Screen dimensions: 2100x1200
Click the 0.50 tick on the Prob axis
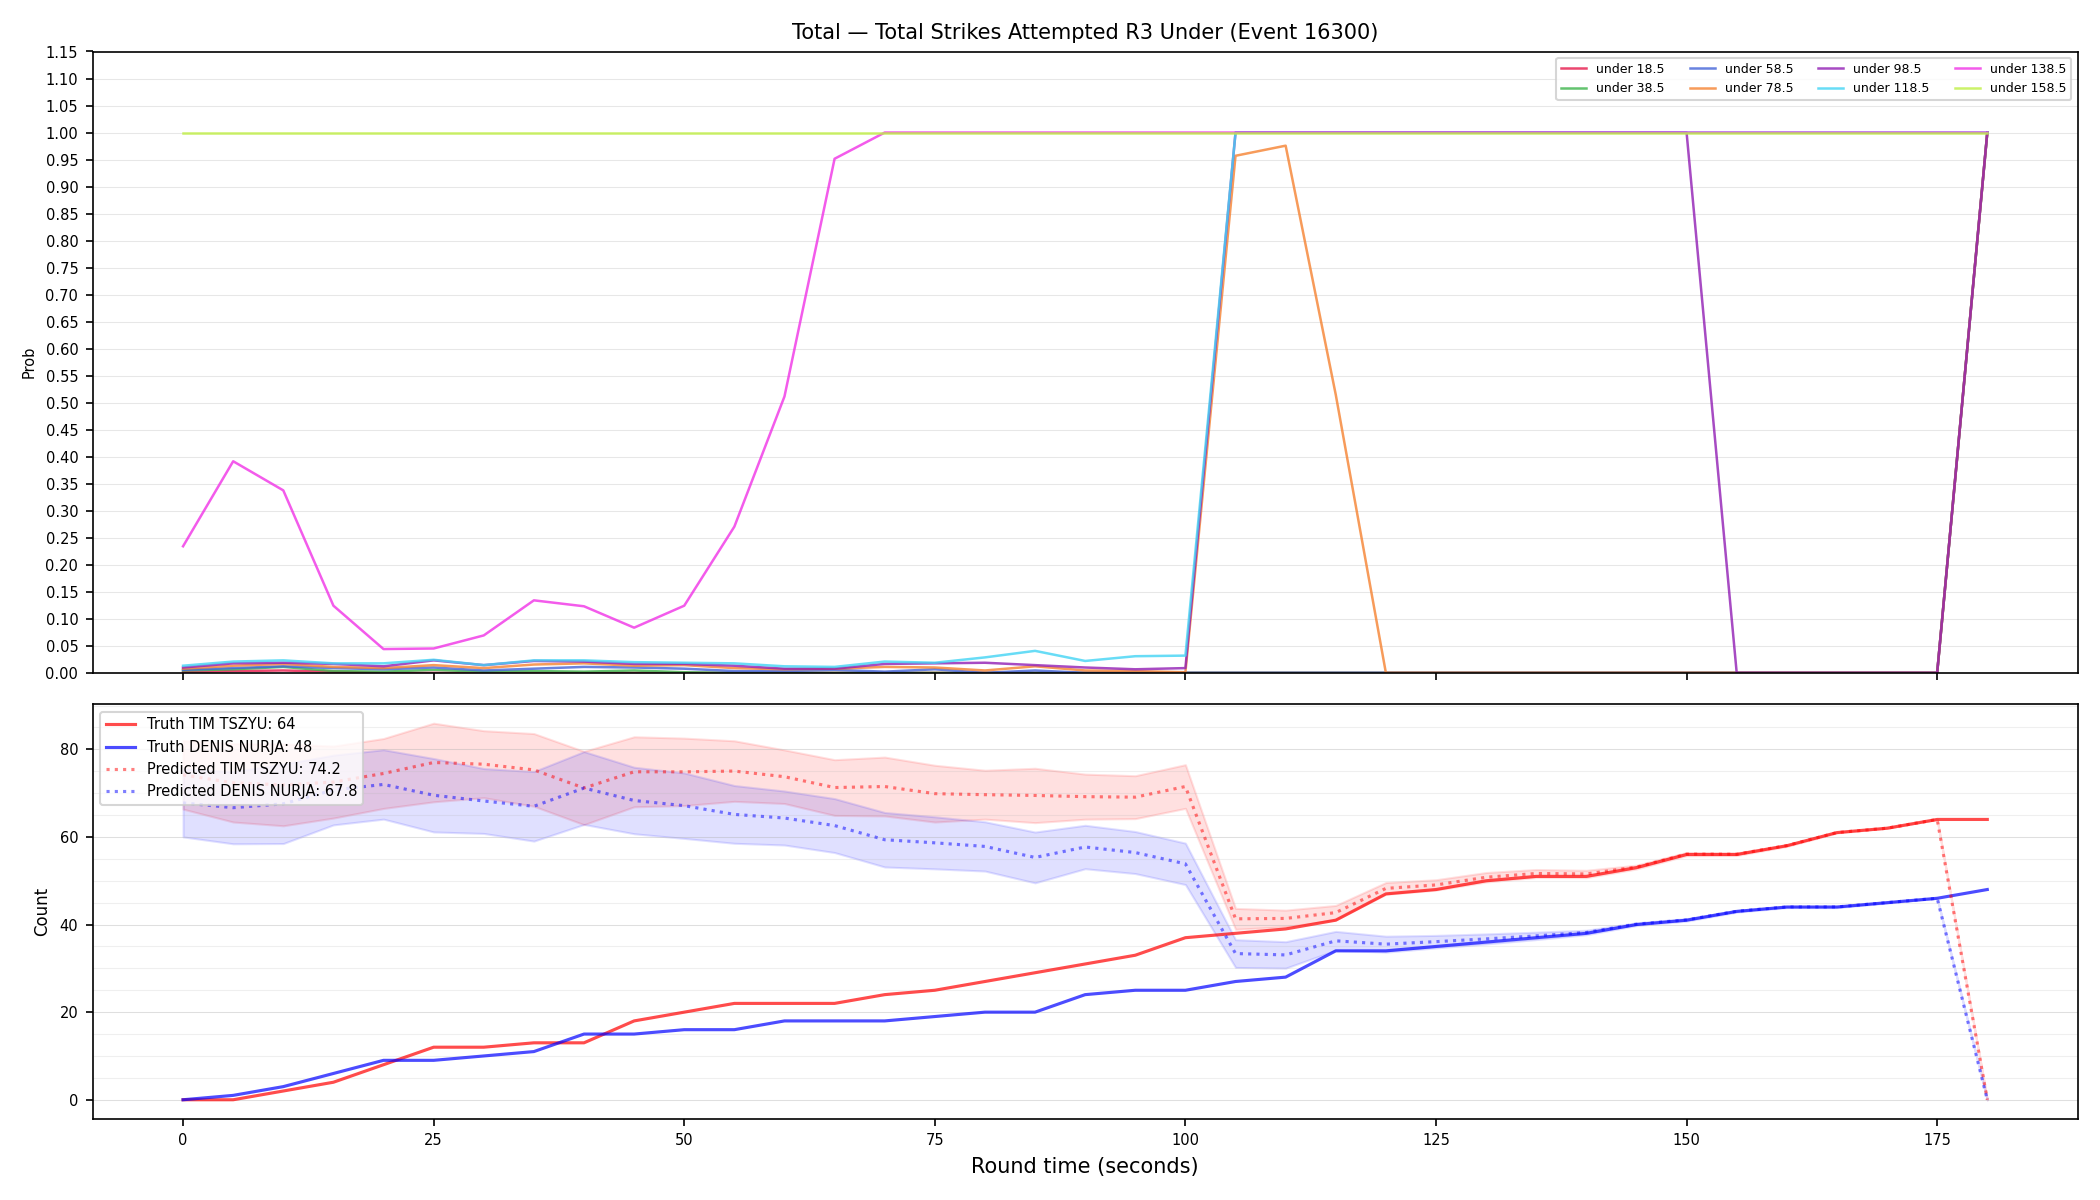click(x=62, y=403)
